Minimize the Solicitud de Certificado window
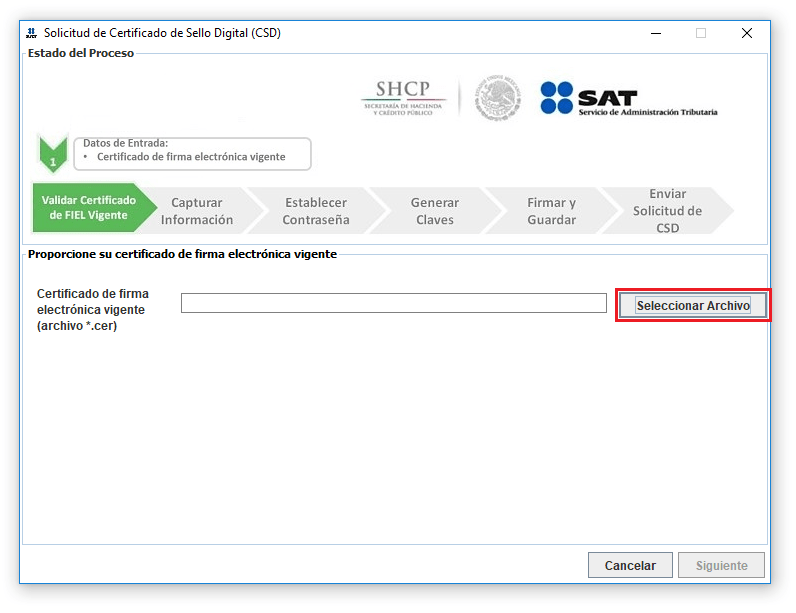This screenshot has height=613, width=796. (654, 33)
